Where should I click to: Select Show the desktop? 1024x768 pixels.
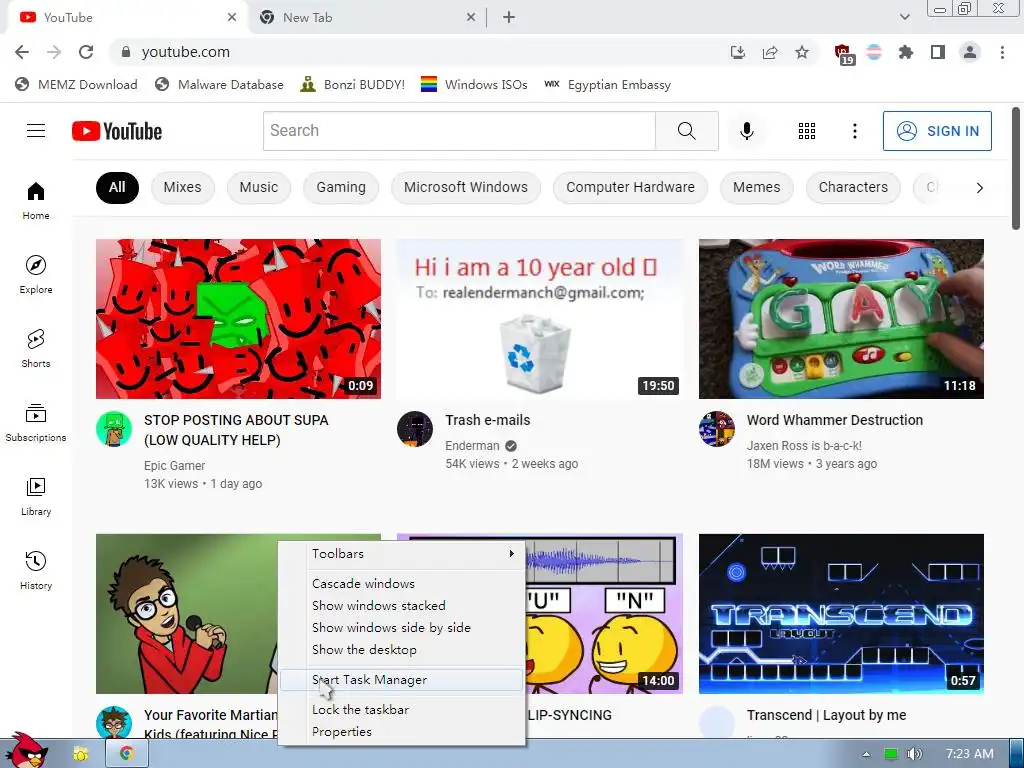point(402,650)
